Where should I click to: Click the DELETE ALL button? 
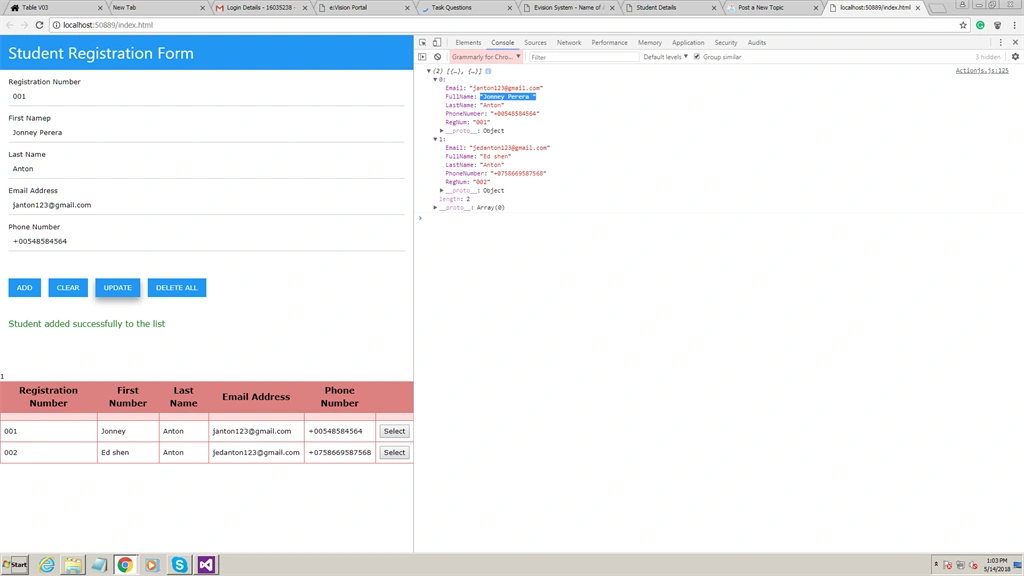(x=176, y=287)
